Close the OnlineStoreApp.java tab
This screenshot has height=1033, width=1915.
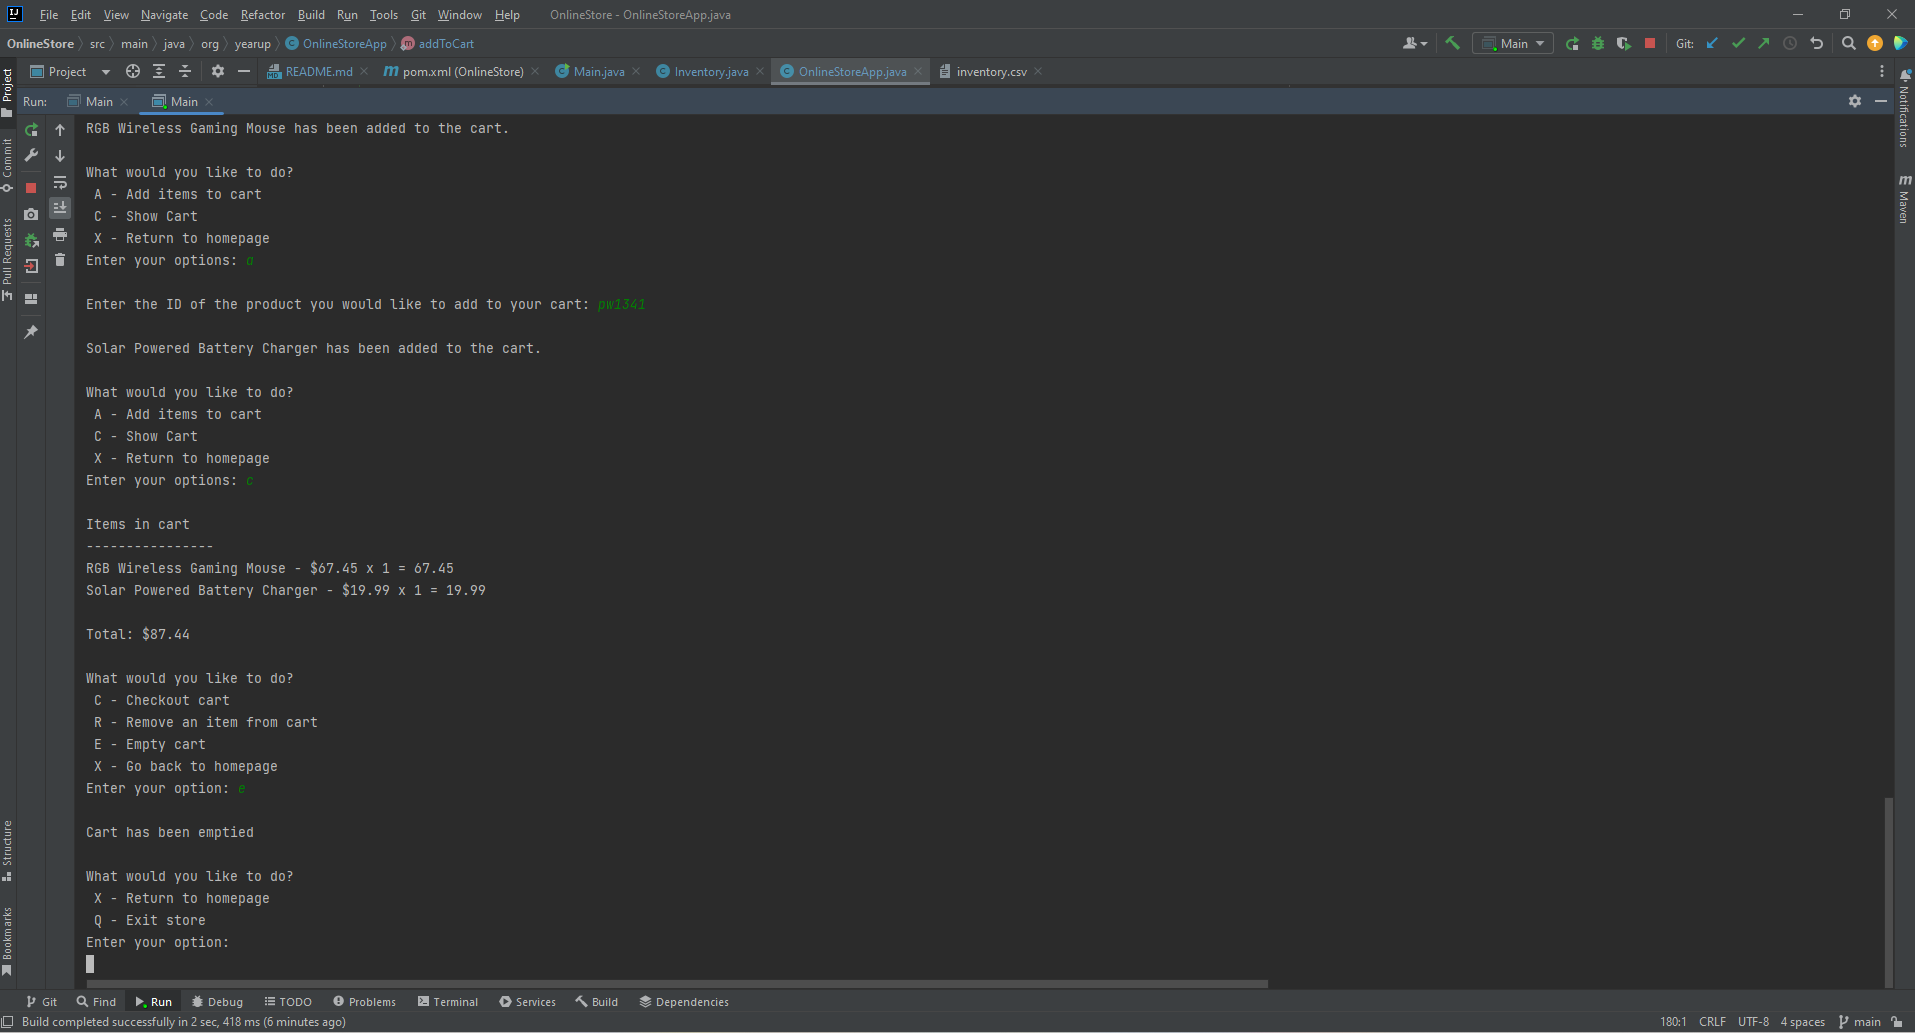click(918, 72)
